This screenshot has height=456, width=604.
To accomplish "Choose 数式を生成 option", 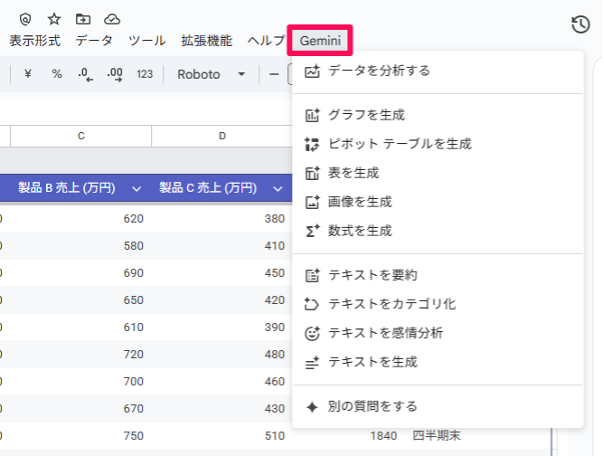I will tap(438, 231).
